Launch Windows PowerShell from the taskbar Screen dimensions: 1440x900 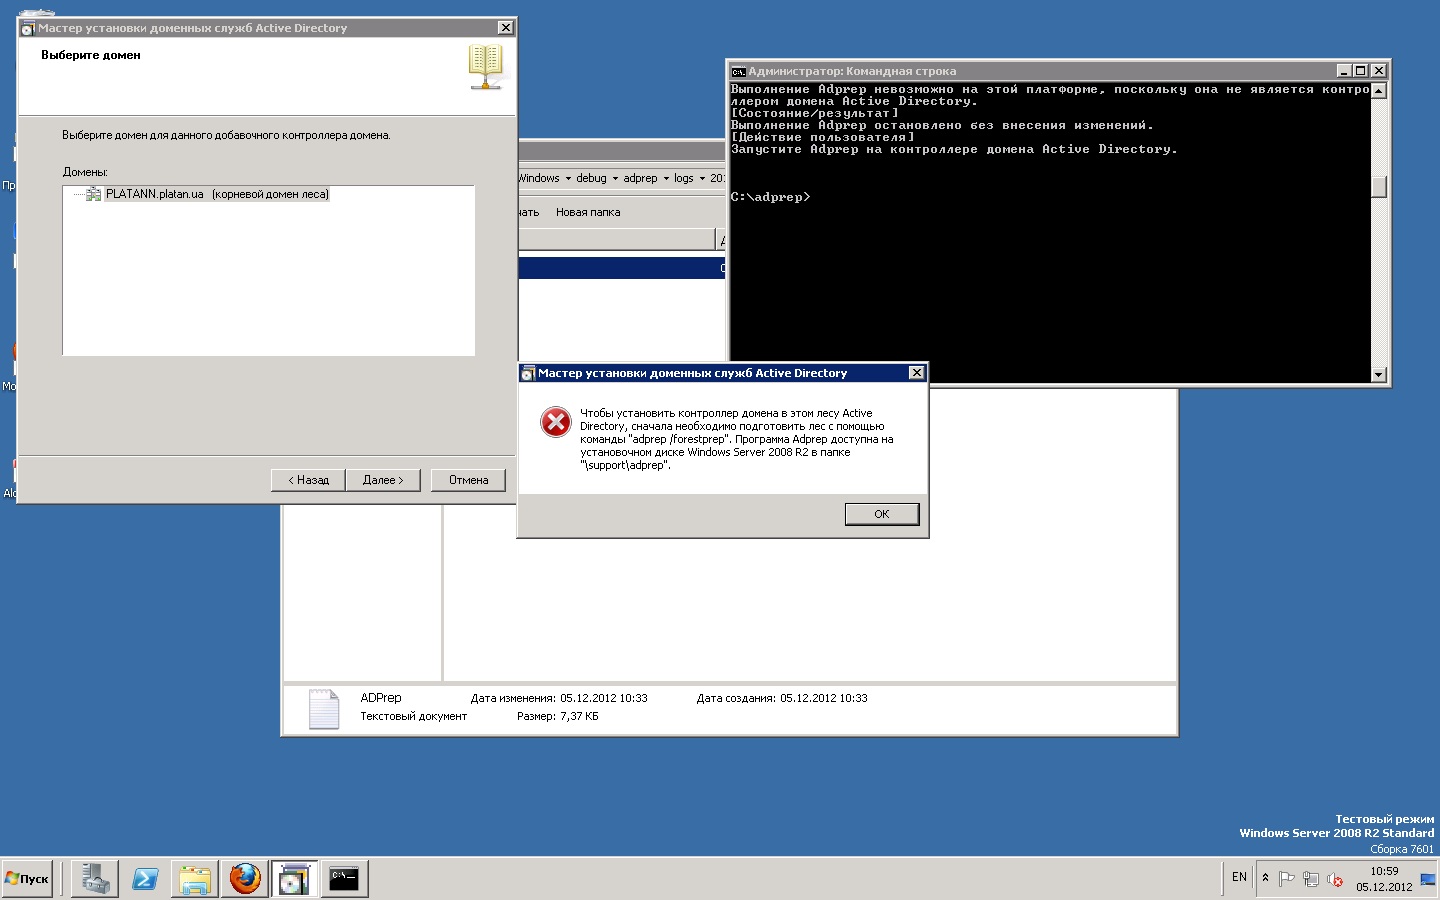[145, 879]
